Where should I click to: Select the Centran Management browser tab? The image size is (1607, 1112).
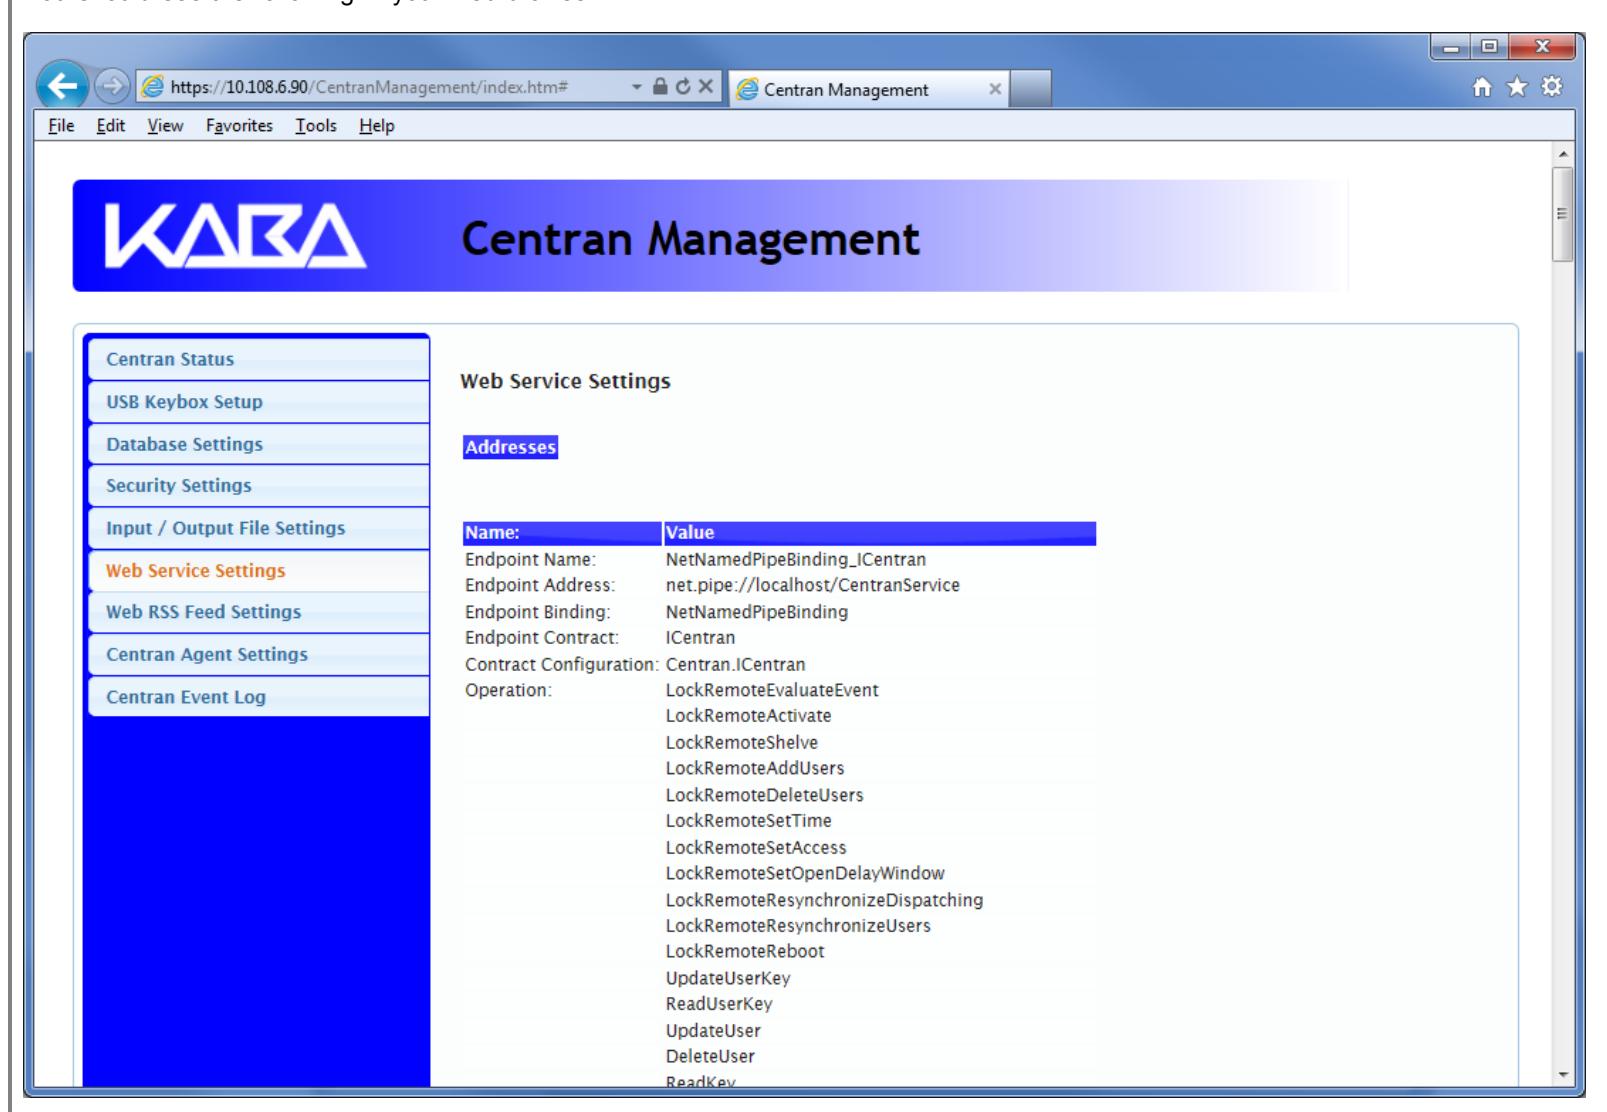tap(869, 89)
